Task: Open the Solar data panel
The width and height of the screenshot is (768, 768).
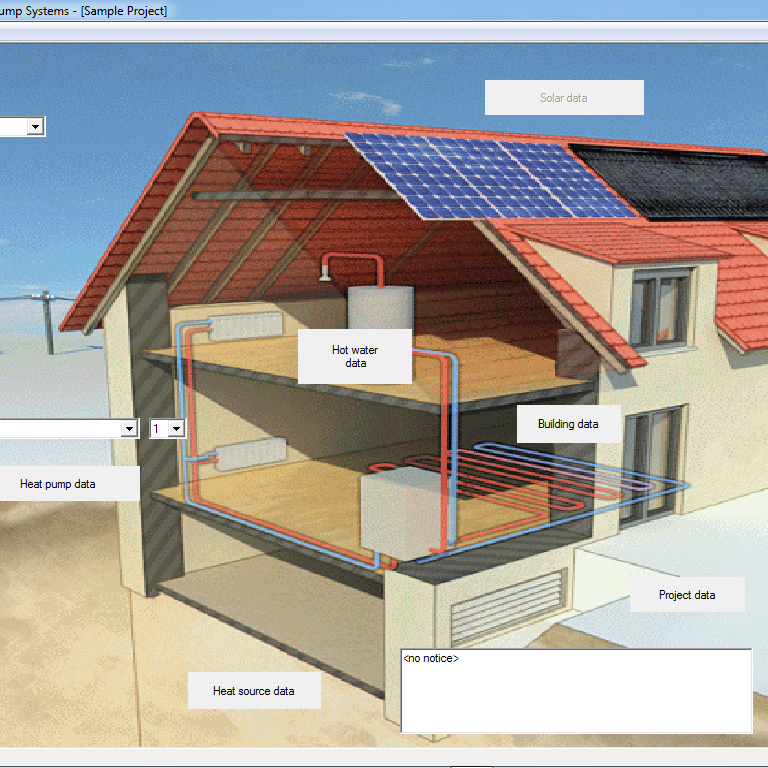Action: pyautogui.click(x=563, y=98)
